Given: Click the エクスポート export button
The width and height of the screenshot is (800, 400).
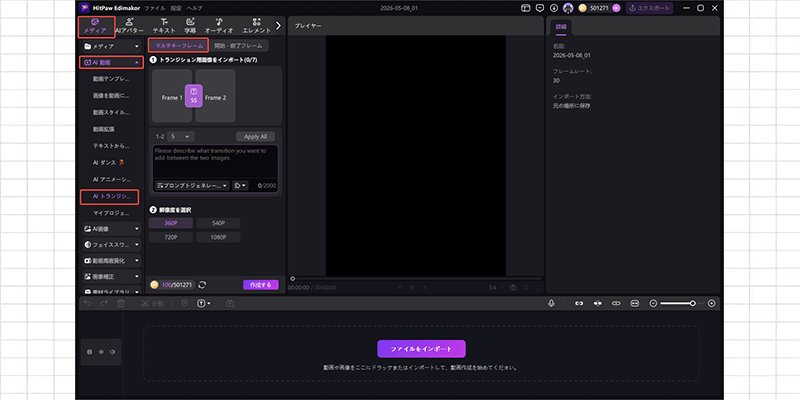Looking at the screenshot, I should pos(649,8).
